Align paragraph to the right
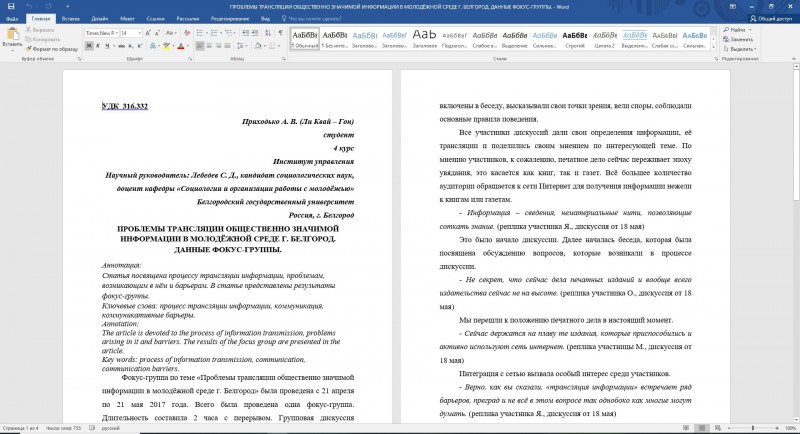Viewport: 800px width, 434px height. [x=218, y=46]
